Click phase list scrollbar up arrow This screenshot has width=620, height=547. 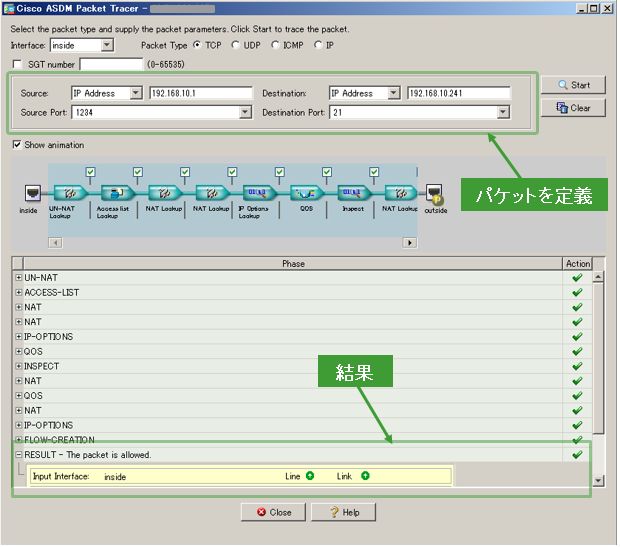click(599, 277)
